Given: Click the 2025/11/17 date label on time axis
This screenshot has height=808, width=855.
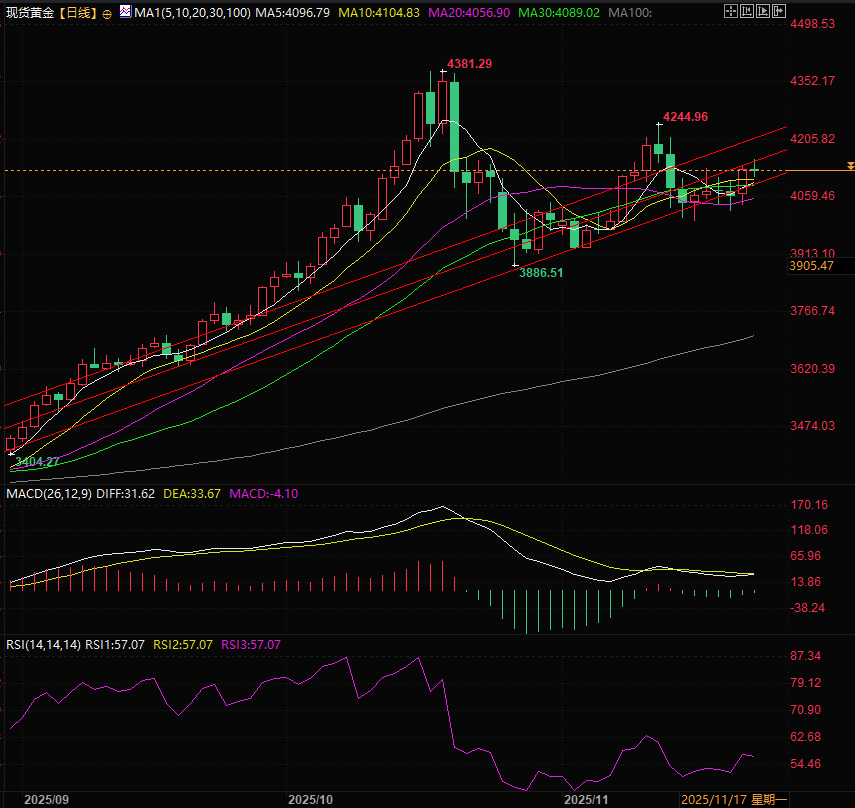Looking at the screenshot, I should [x=713, y=800].
